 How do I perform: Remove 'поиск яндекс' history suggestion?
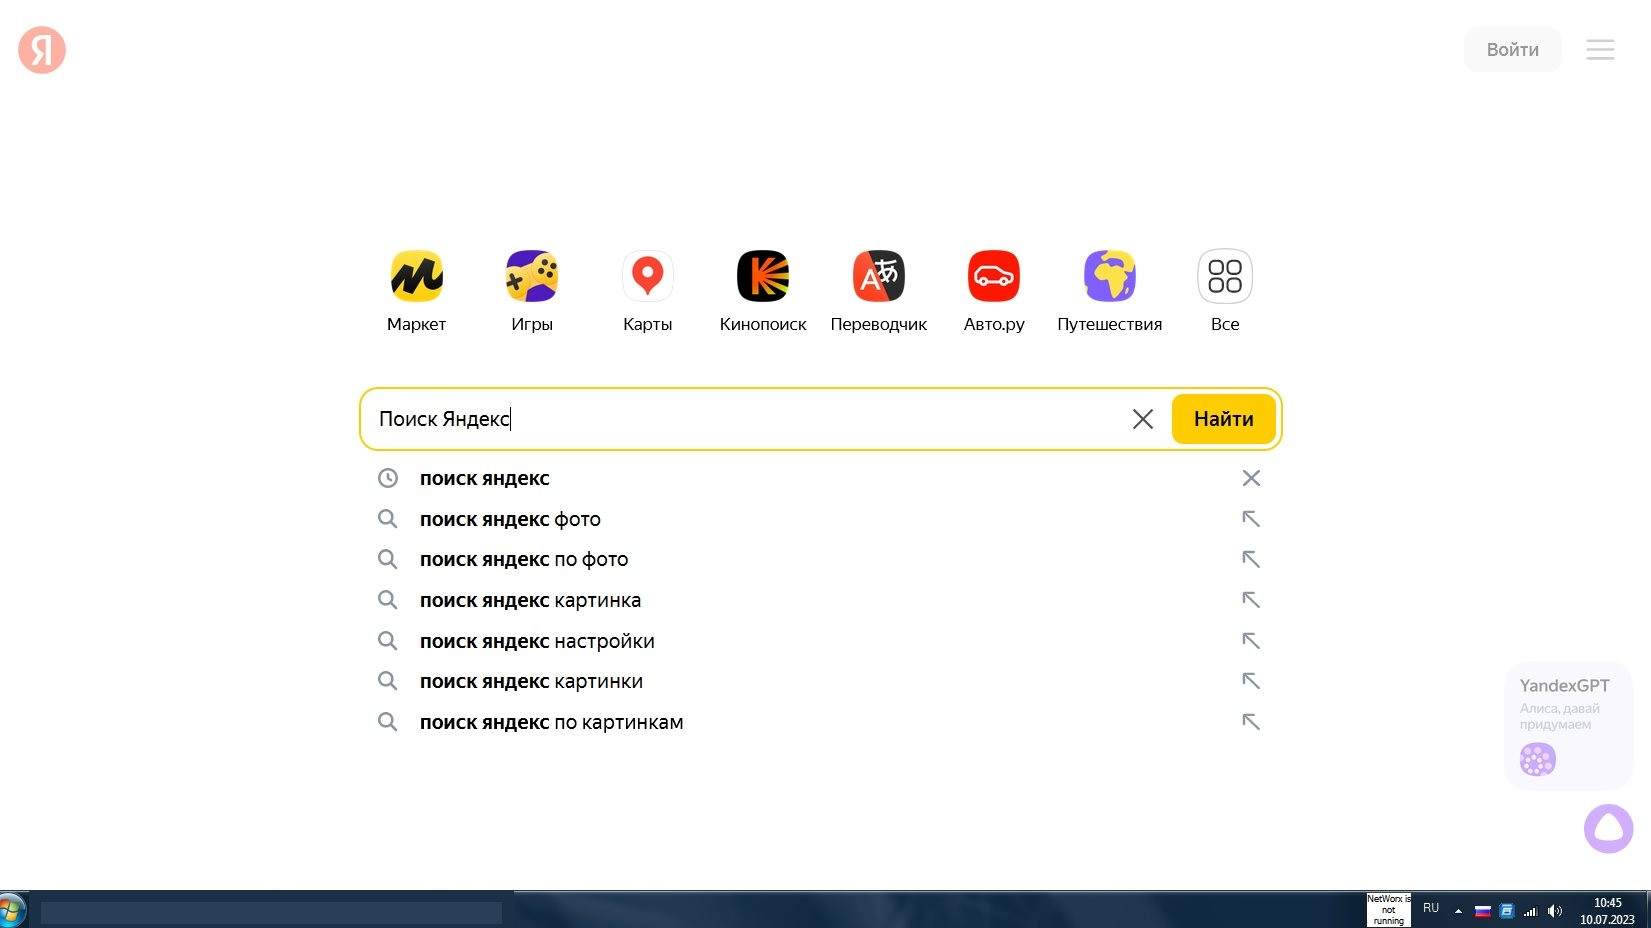click(x=1251, y=478)
